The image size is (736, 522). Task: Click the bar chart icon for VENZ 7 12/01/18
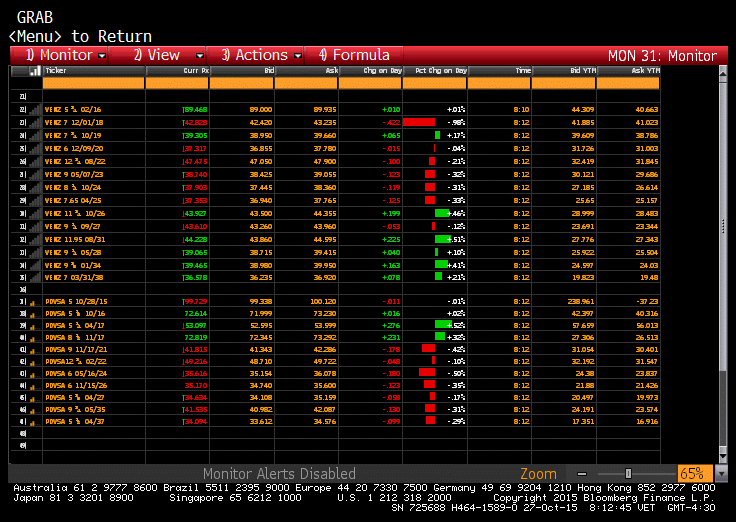[x=35, y=123]
